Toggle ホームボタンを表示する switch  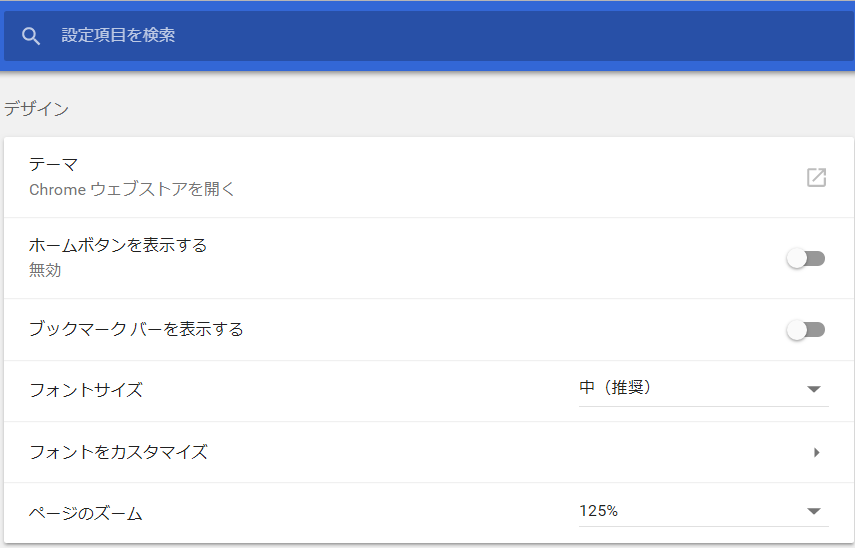point(805,258)
